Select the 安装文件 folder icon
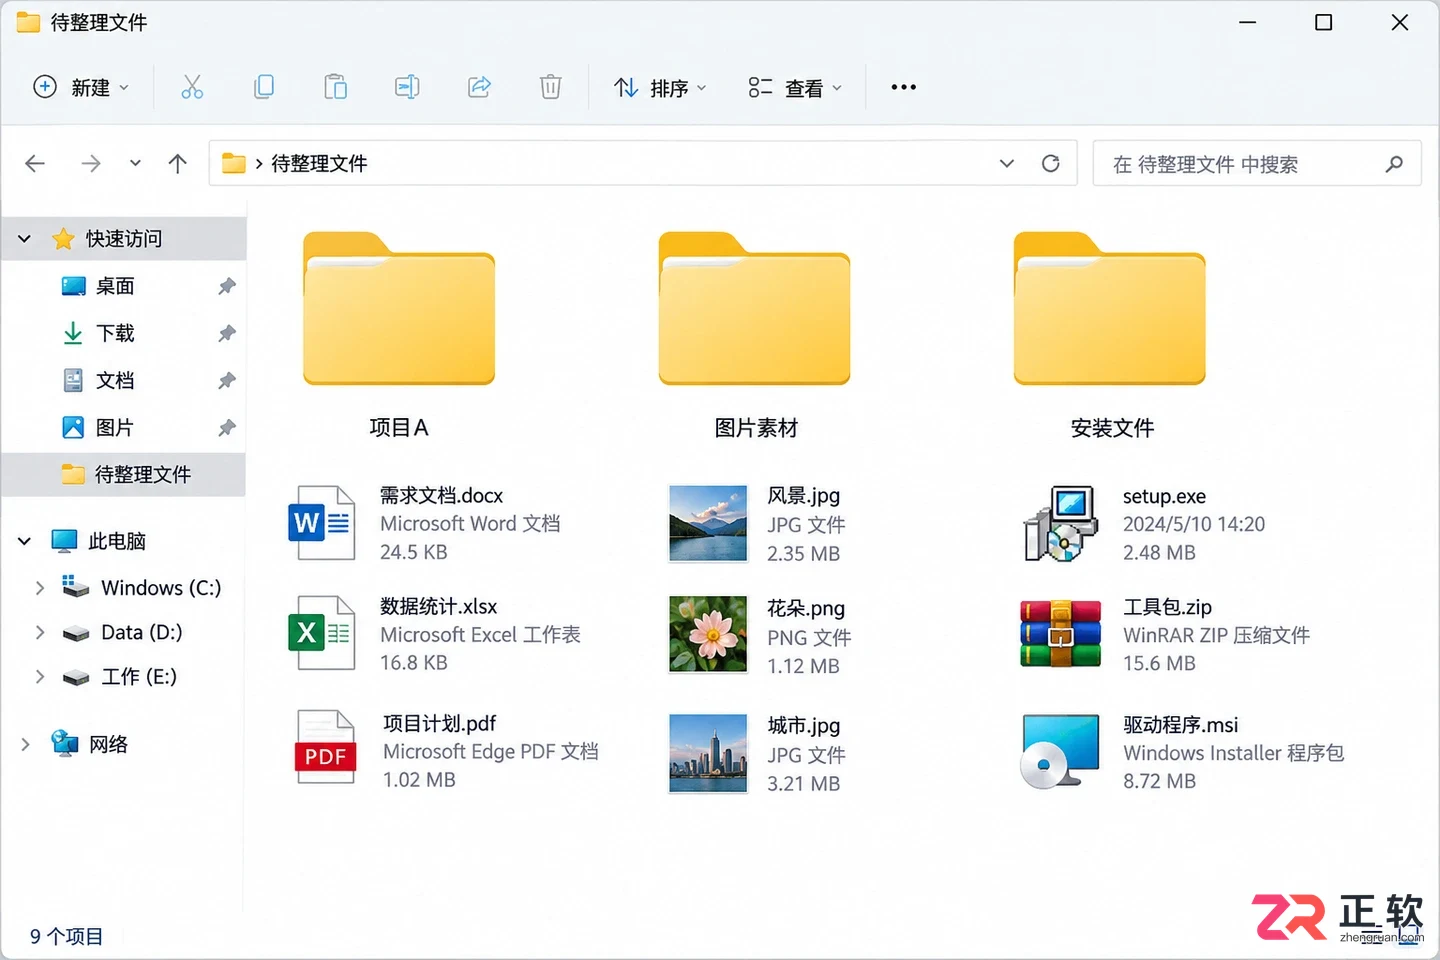 pyautogui.click(x=1110, y=308)
